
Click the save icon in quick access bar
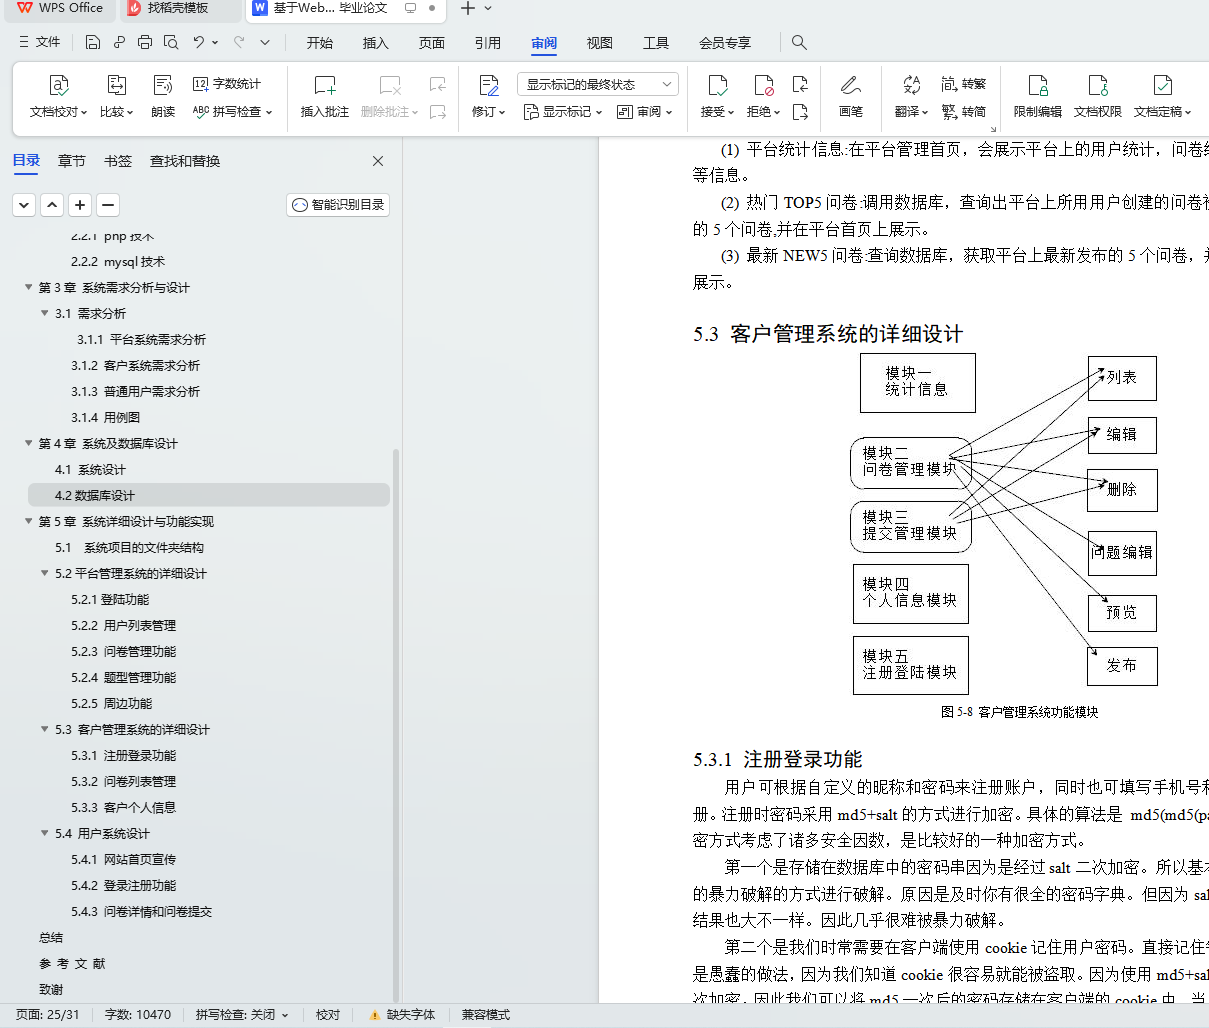(93, 42)
